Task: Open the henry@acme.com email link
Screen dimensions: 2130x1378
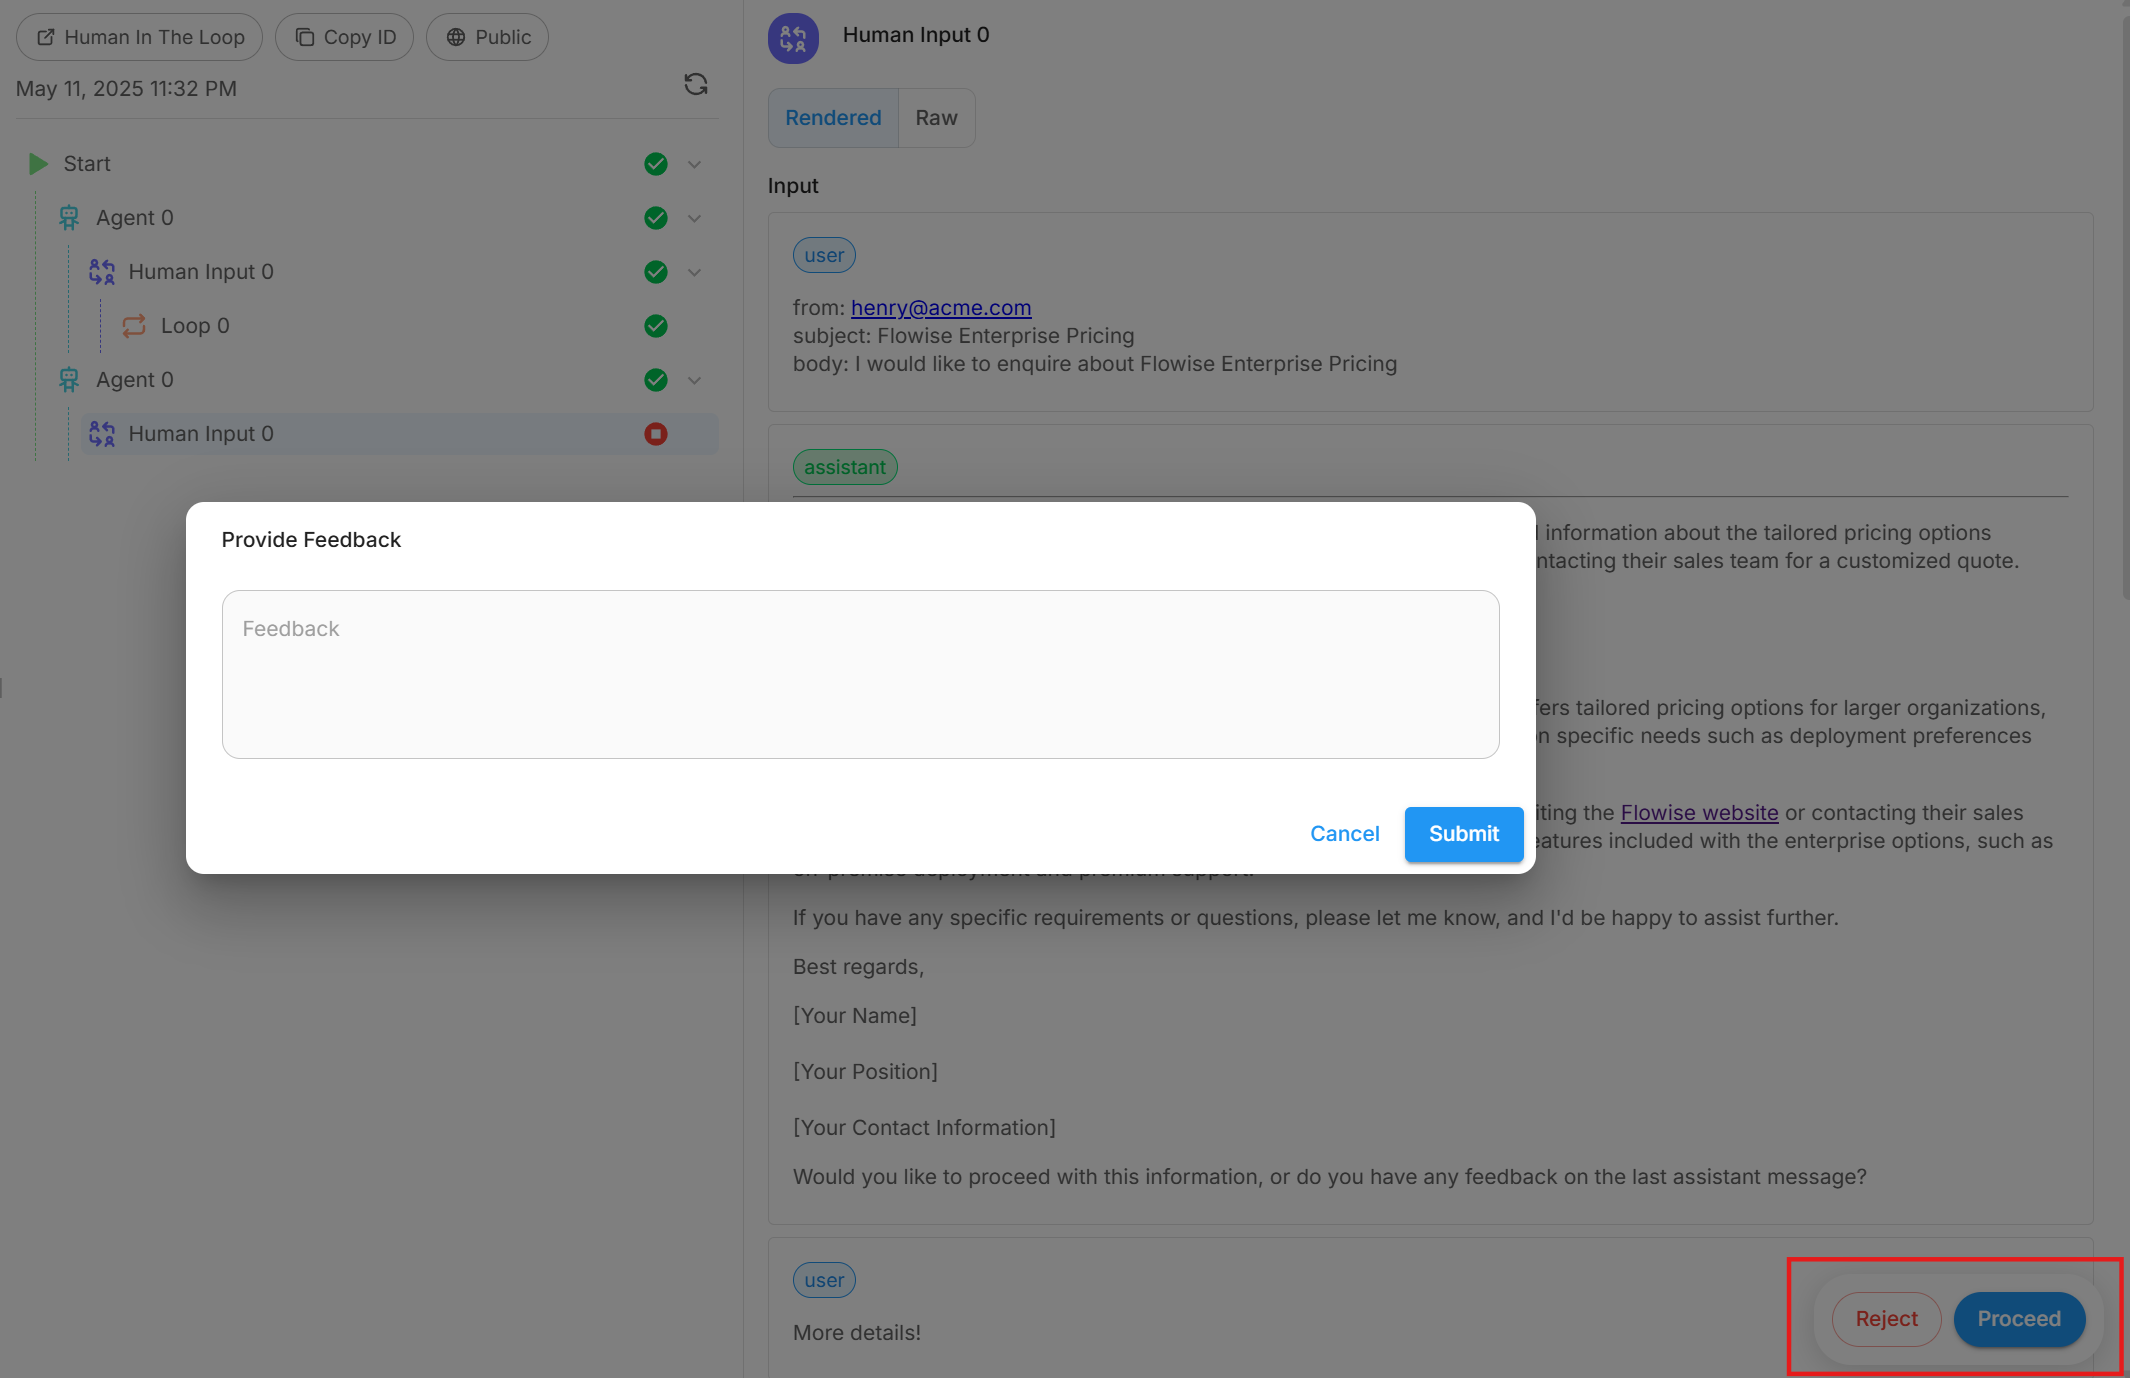Action: 941,308
